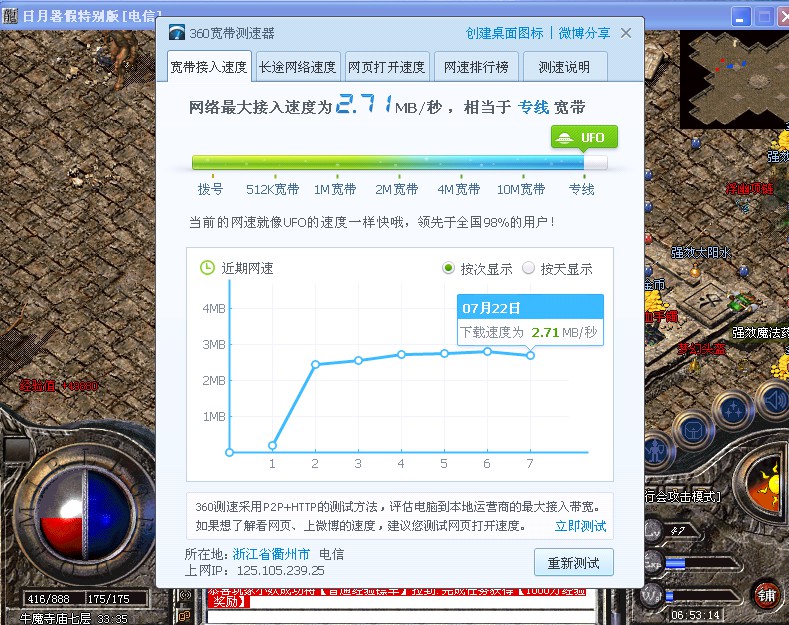
Task: Open the 网速排行榜 tab
Action: [x=476, y=67]
